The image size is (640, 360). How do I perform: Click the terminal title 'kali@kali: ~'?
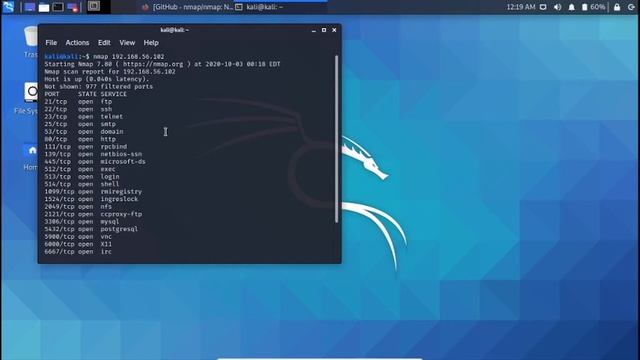pyautogui.click(x=174, y=30)
